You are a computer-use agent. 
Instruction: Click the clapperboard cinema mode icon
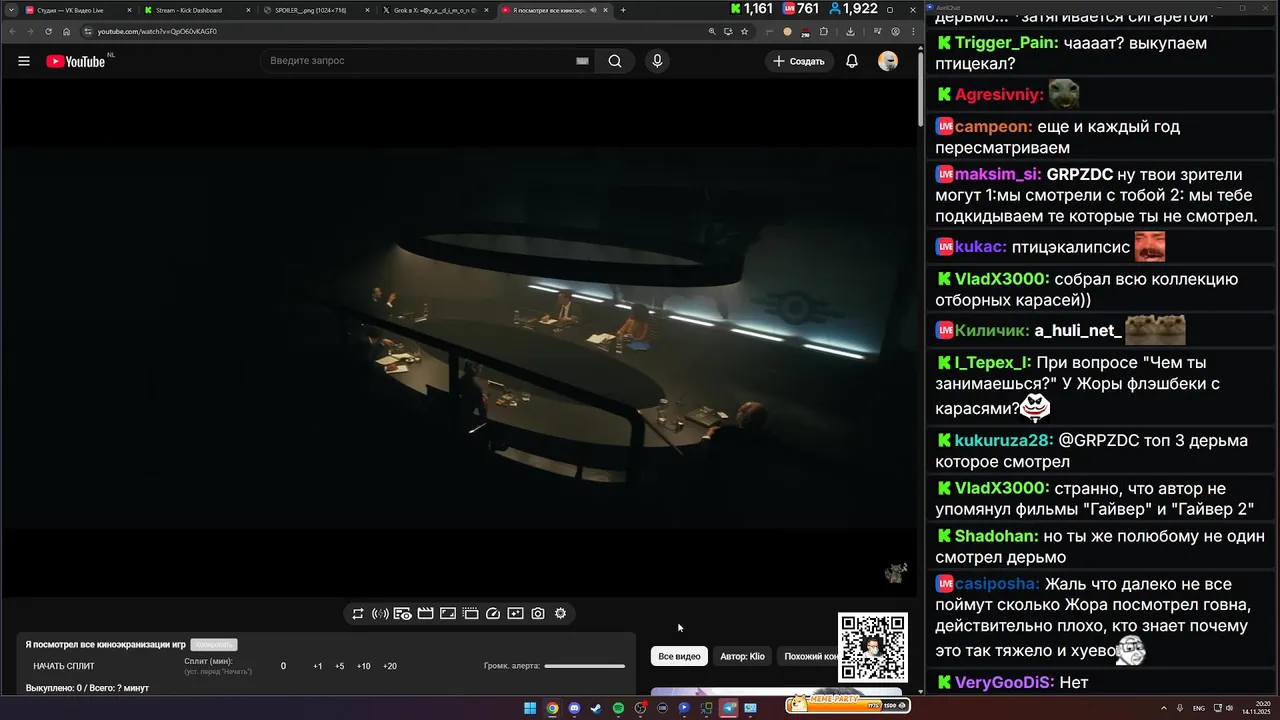[425, 613]
